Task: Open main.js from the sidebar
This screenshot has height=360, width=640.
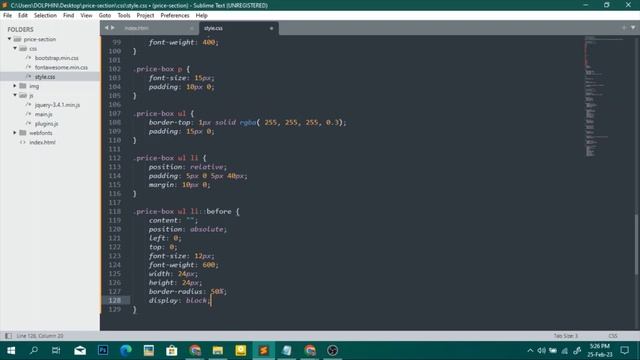Action: click(x=43, y=114)
